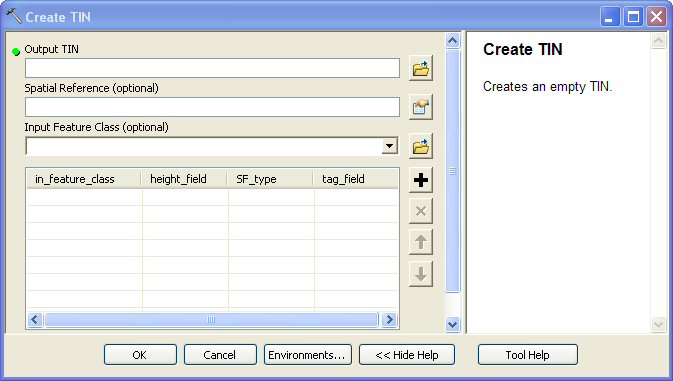
Task: Click the 'Spatial Reference (optional)' label
Action: 91,88
